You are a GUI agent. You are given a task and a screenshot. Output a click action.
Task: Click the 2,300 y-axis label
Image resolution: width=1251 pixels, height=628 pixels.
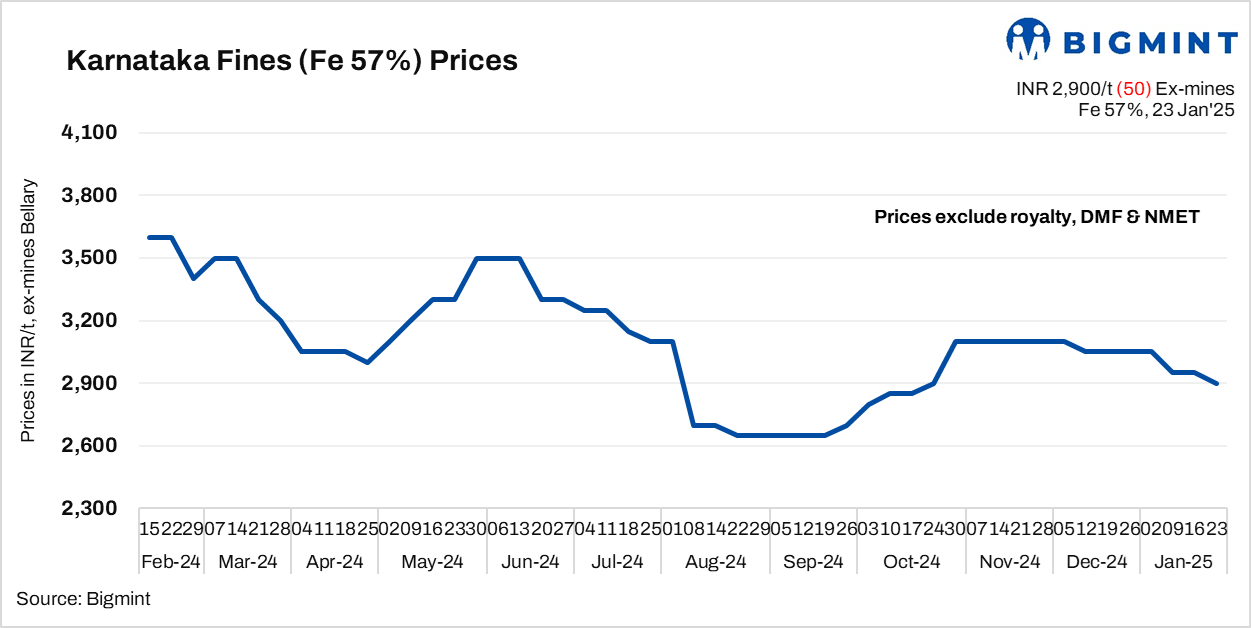90,509
